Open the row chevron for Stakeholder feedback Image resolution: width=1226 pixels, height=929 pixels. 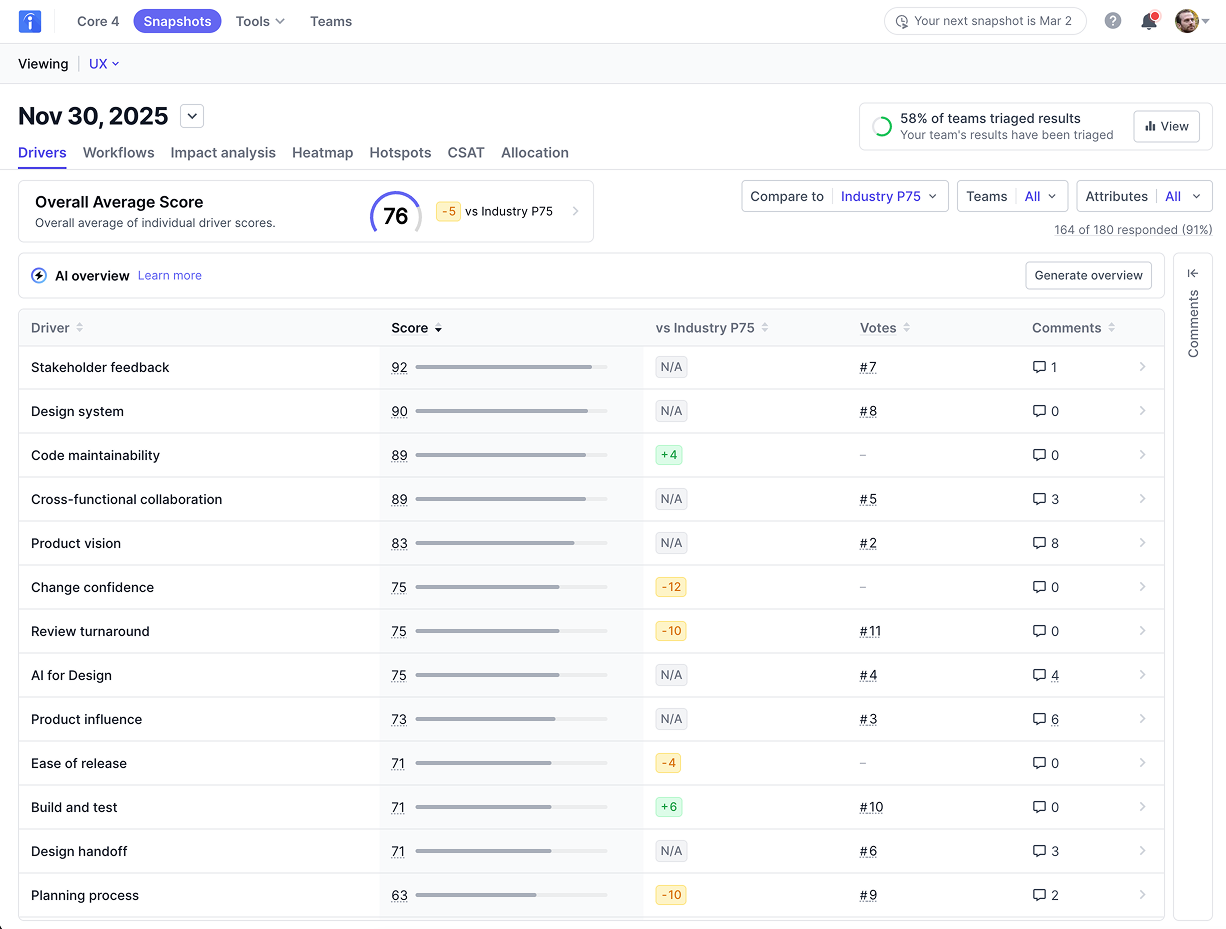coord(1143,367)
